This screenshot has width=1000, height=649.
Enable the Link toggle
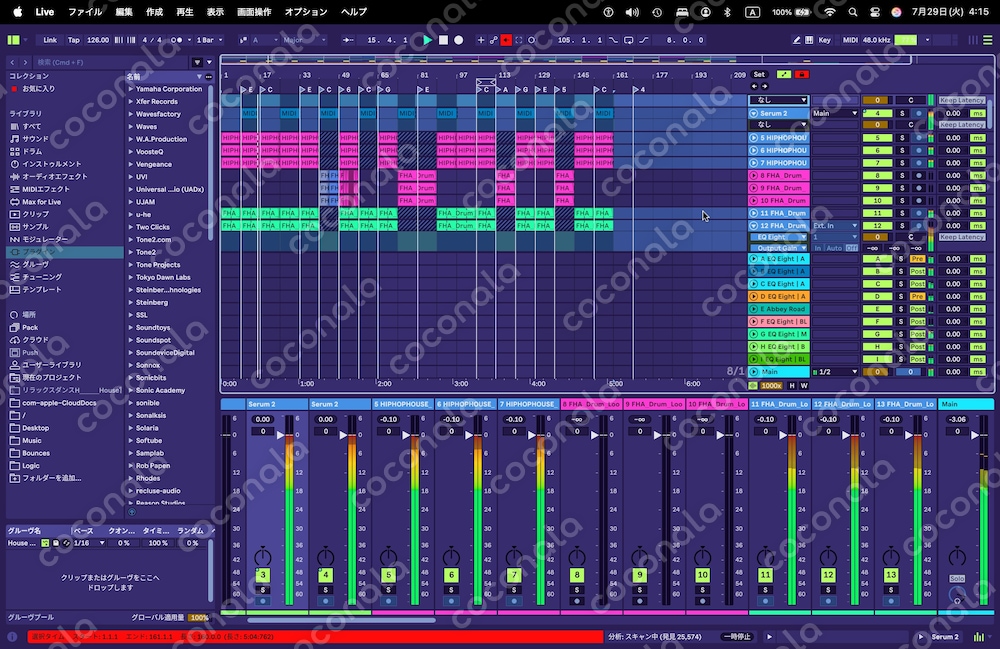[50, 40]
